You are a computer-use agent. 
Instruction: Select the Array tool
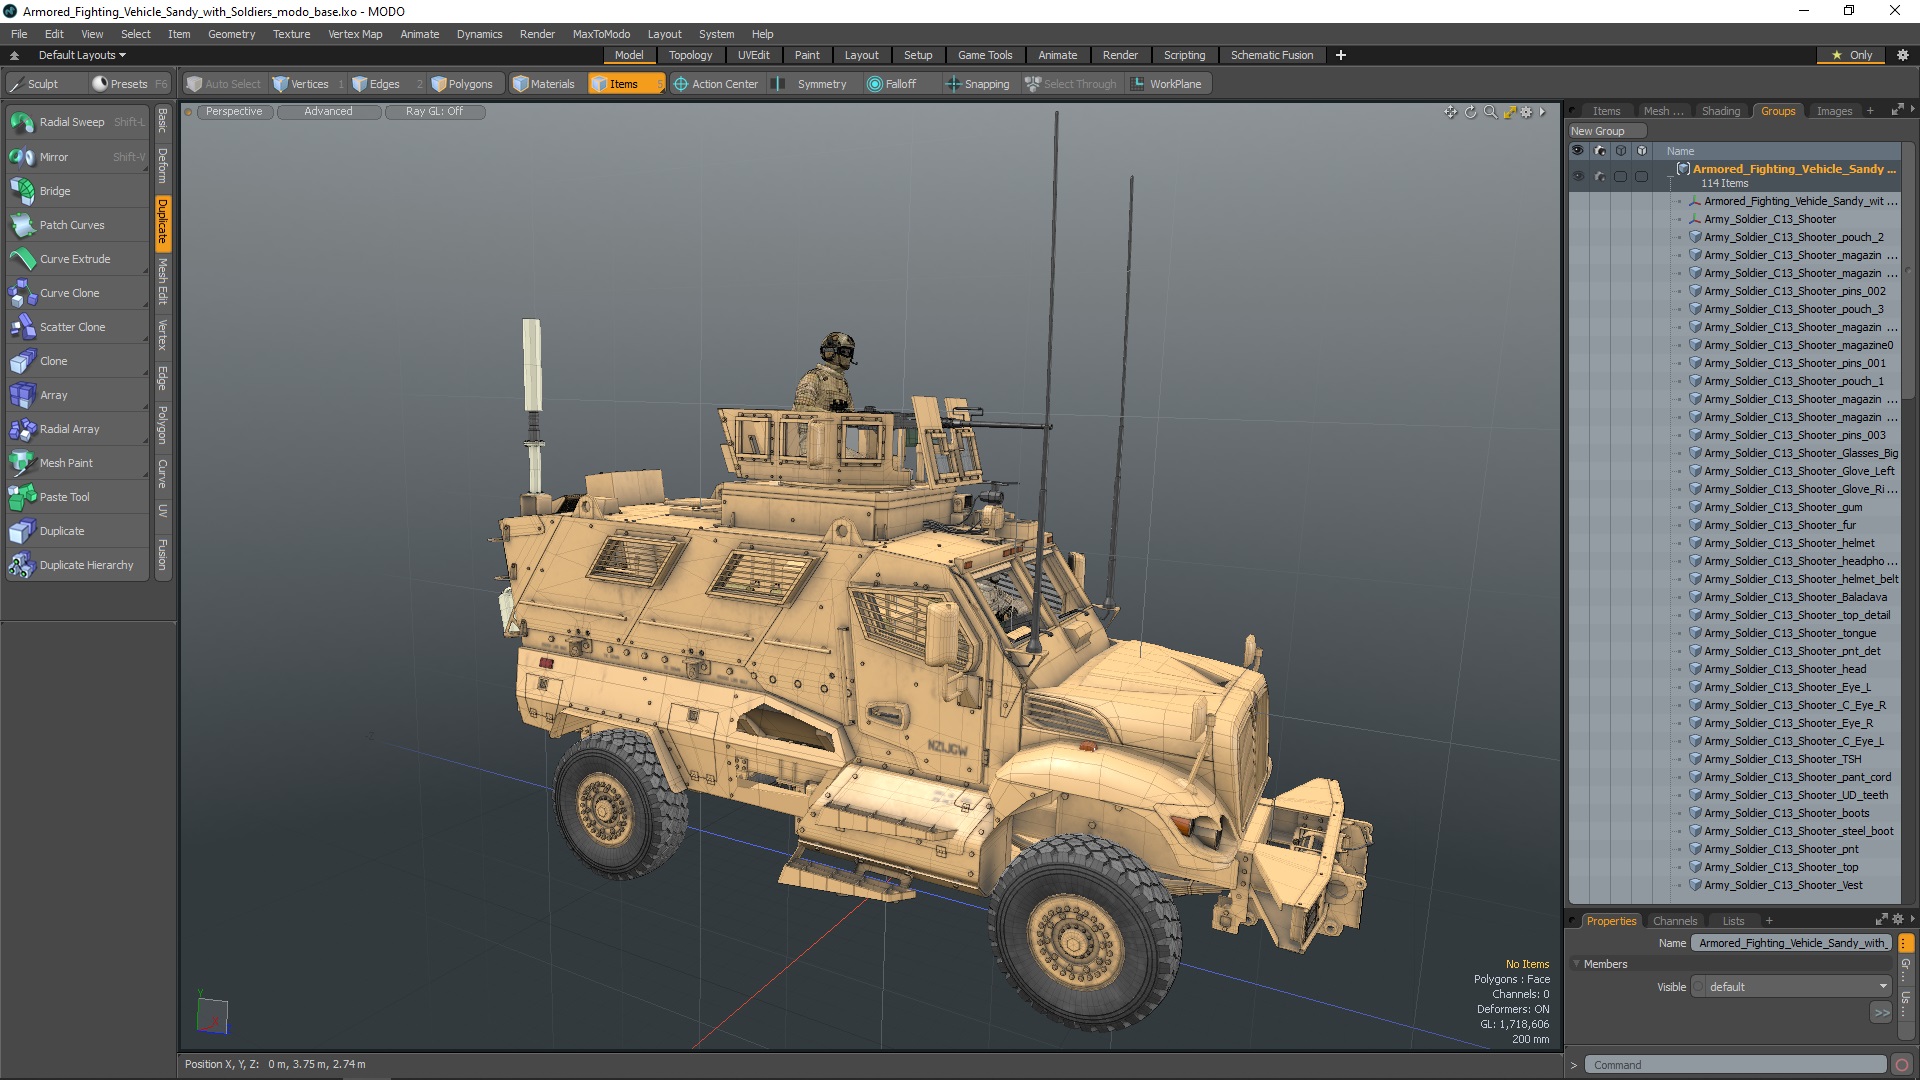(77, 395)
